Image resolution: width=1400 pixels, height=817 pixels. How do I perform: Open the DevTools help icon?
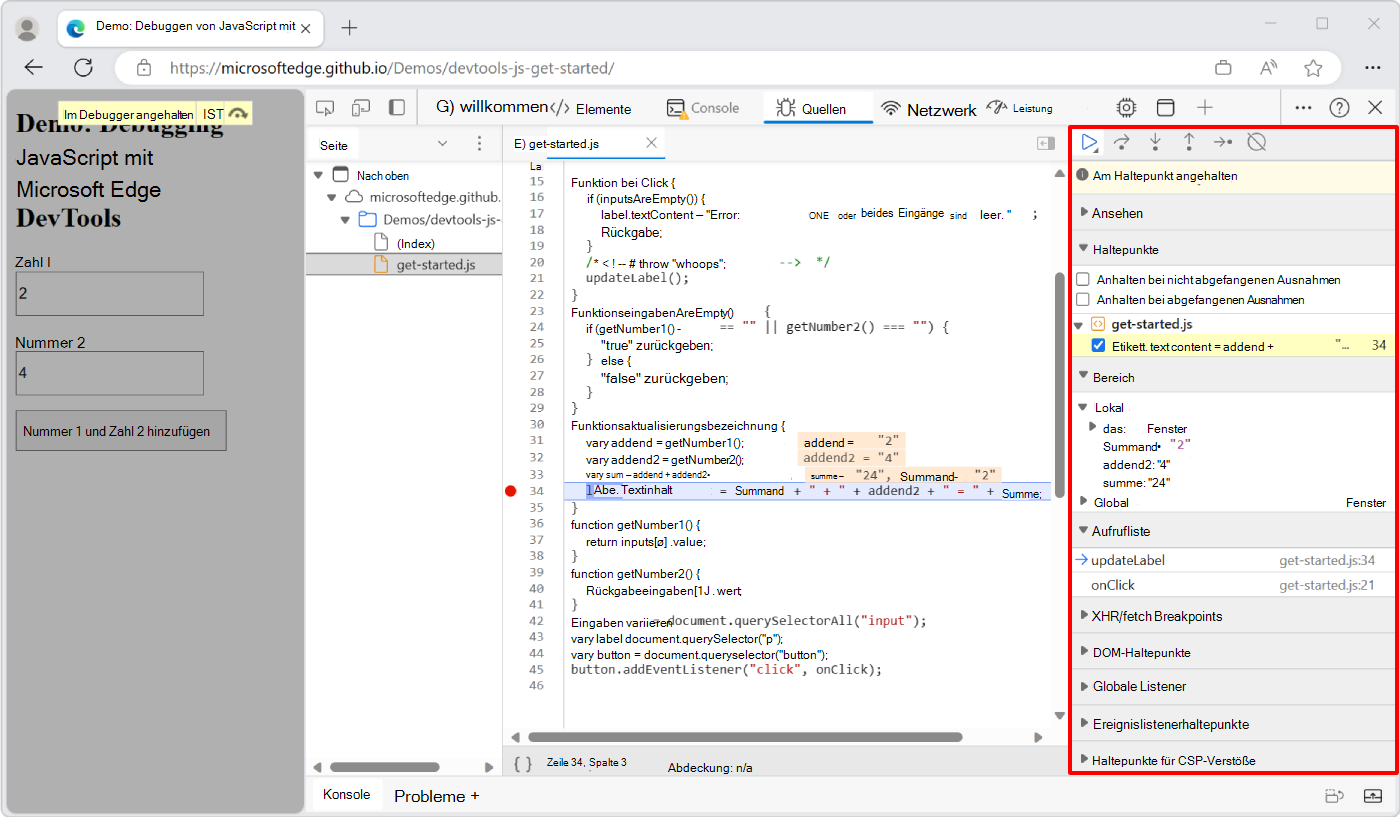pos(1339,107)
